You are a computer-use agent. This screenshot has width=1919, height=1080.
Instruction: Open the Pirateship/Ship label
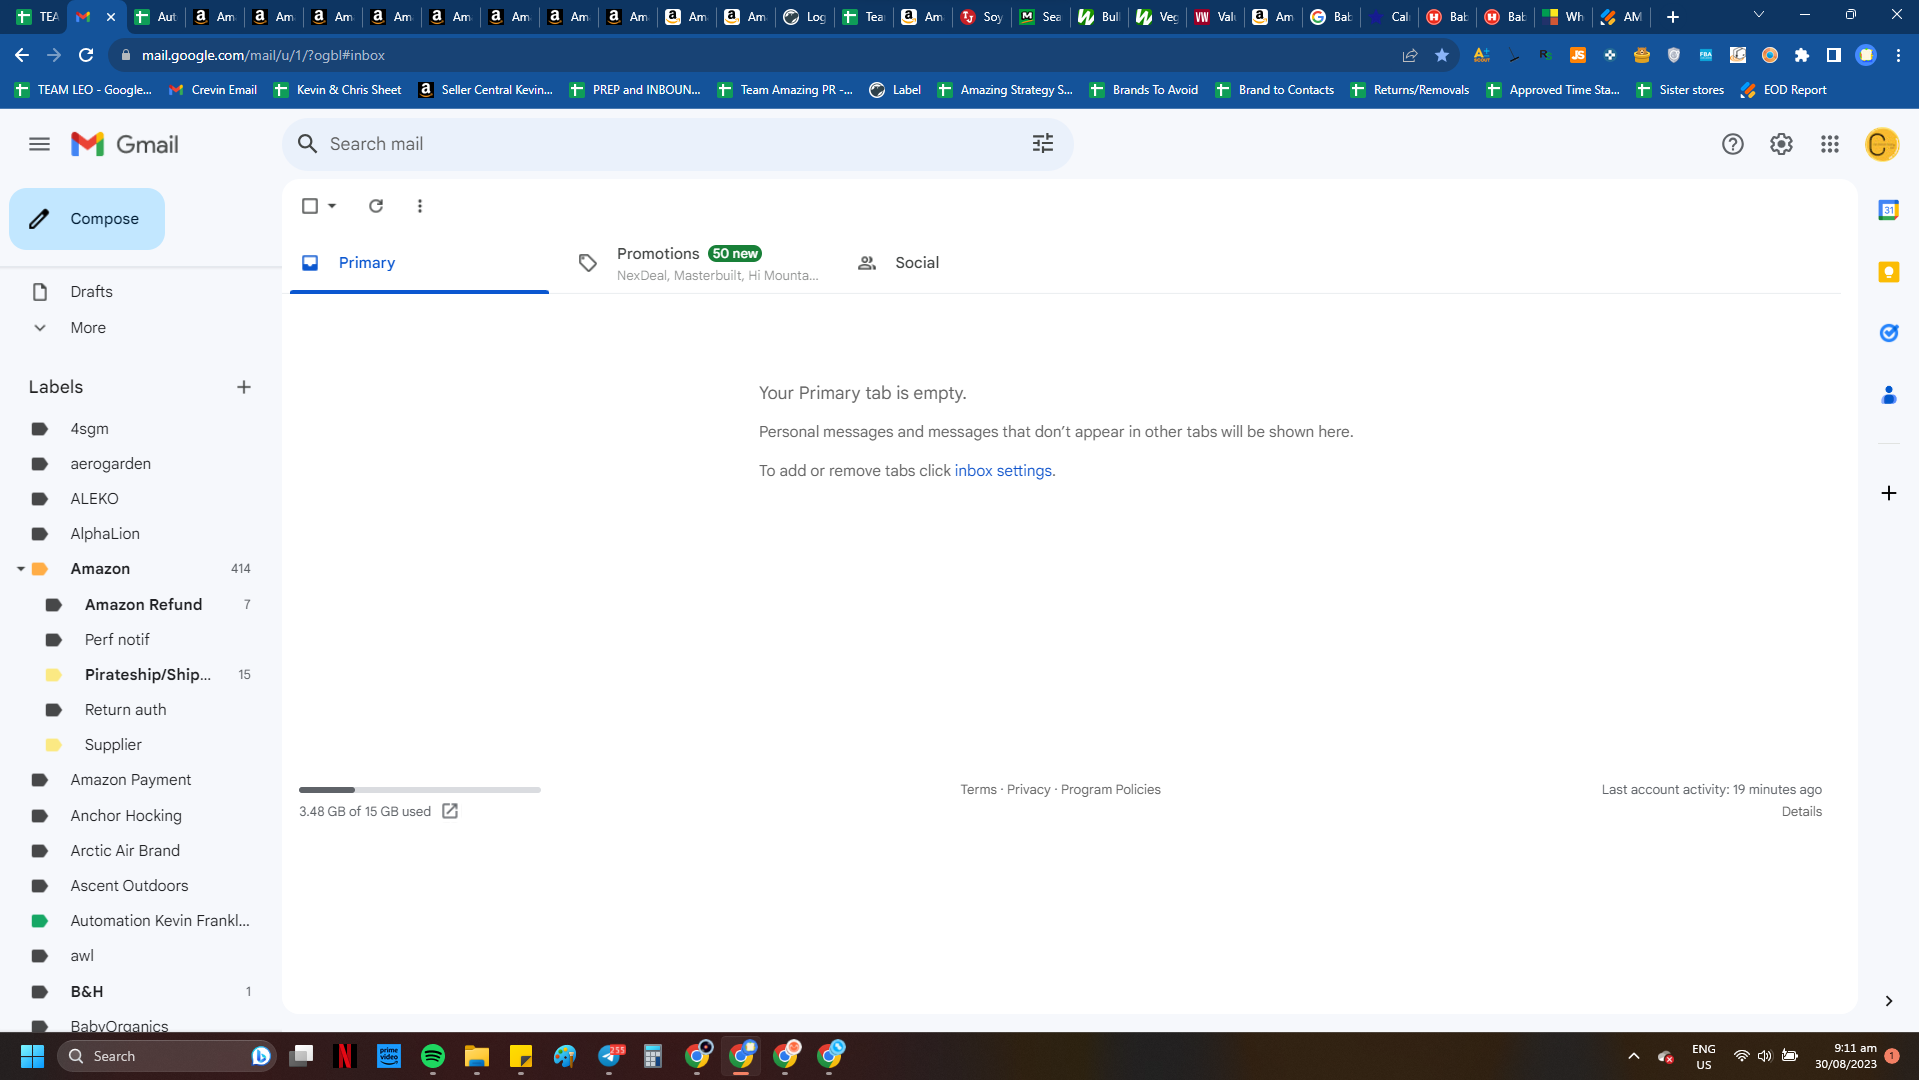click(x=148, y=675)
